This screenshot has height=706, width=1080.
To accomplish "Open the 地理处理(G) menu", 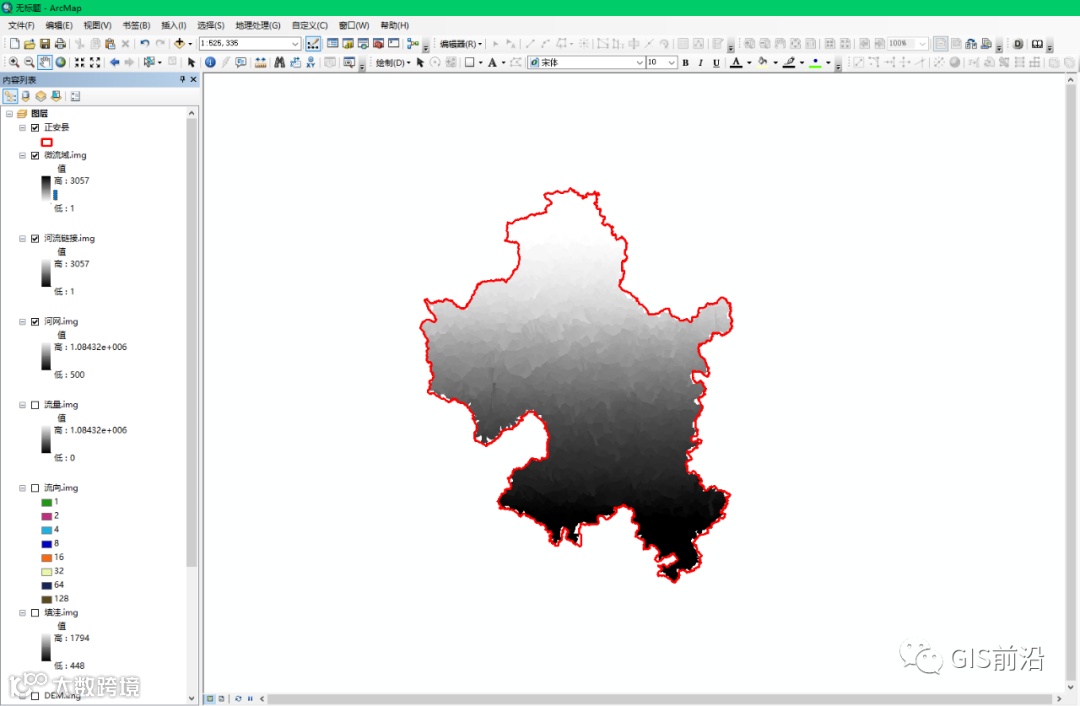I will pos(258,25).
